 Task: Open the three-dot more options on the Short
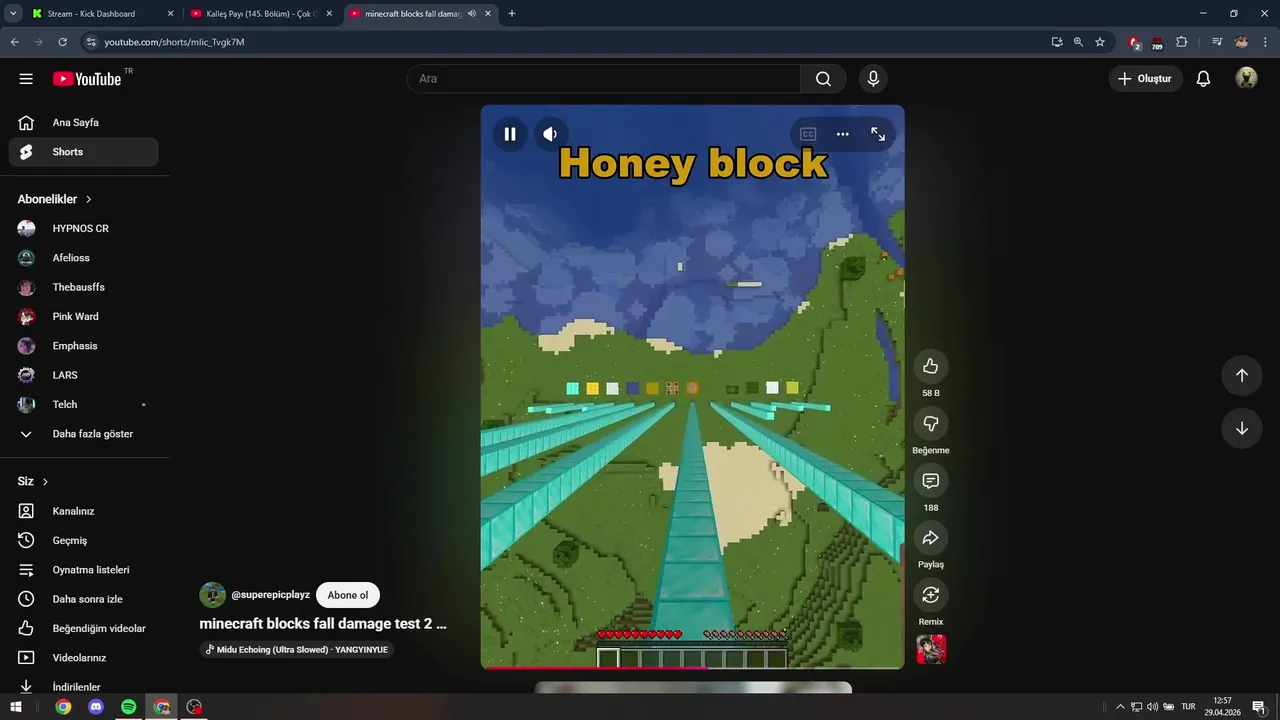[843, 134]
